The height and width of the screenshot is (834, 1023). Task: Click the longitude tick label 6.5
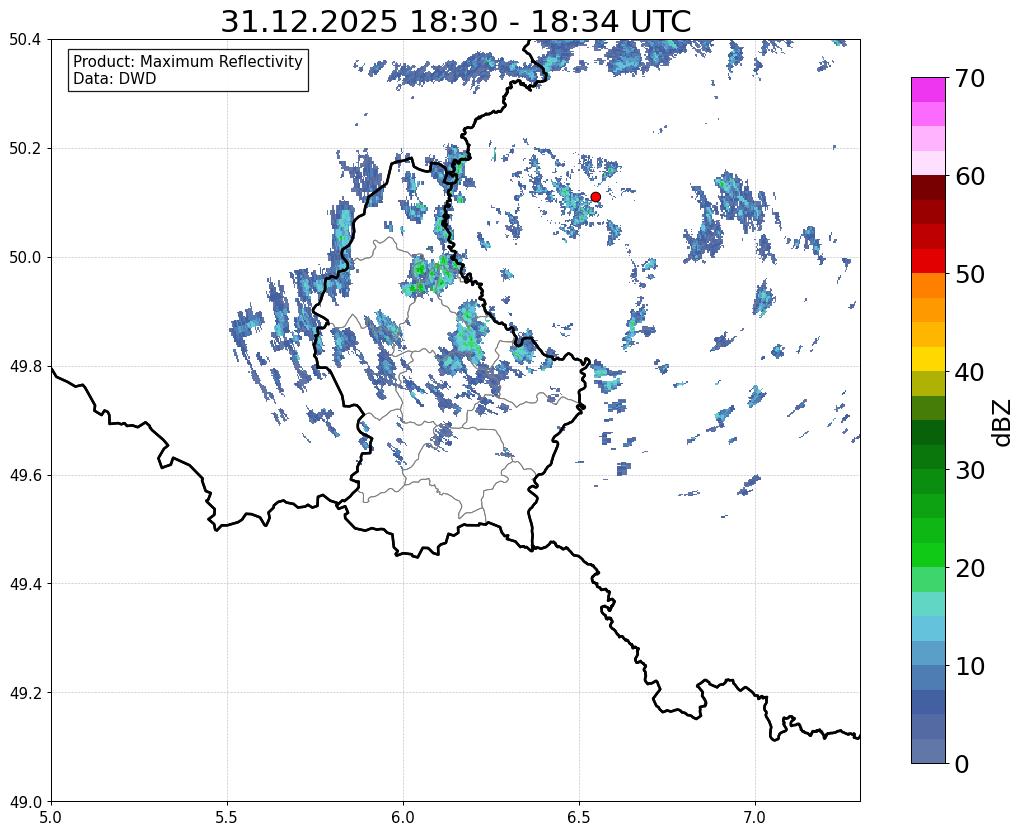coord(579,817)
